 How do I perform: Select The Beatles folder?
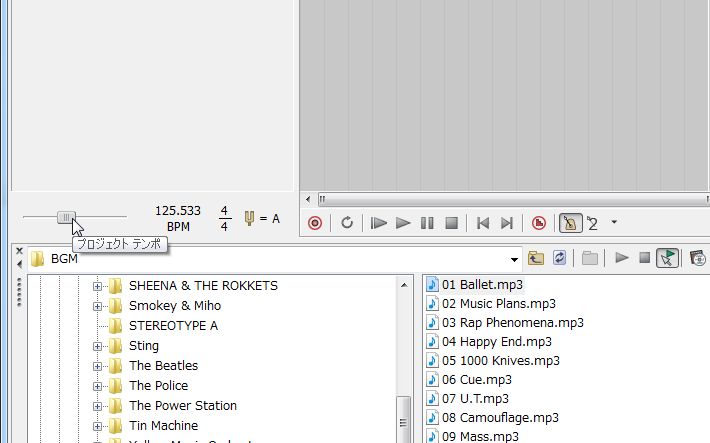click(x=163, y=366)
